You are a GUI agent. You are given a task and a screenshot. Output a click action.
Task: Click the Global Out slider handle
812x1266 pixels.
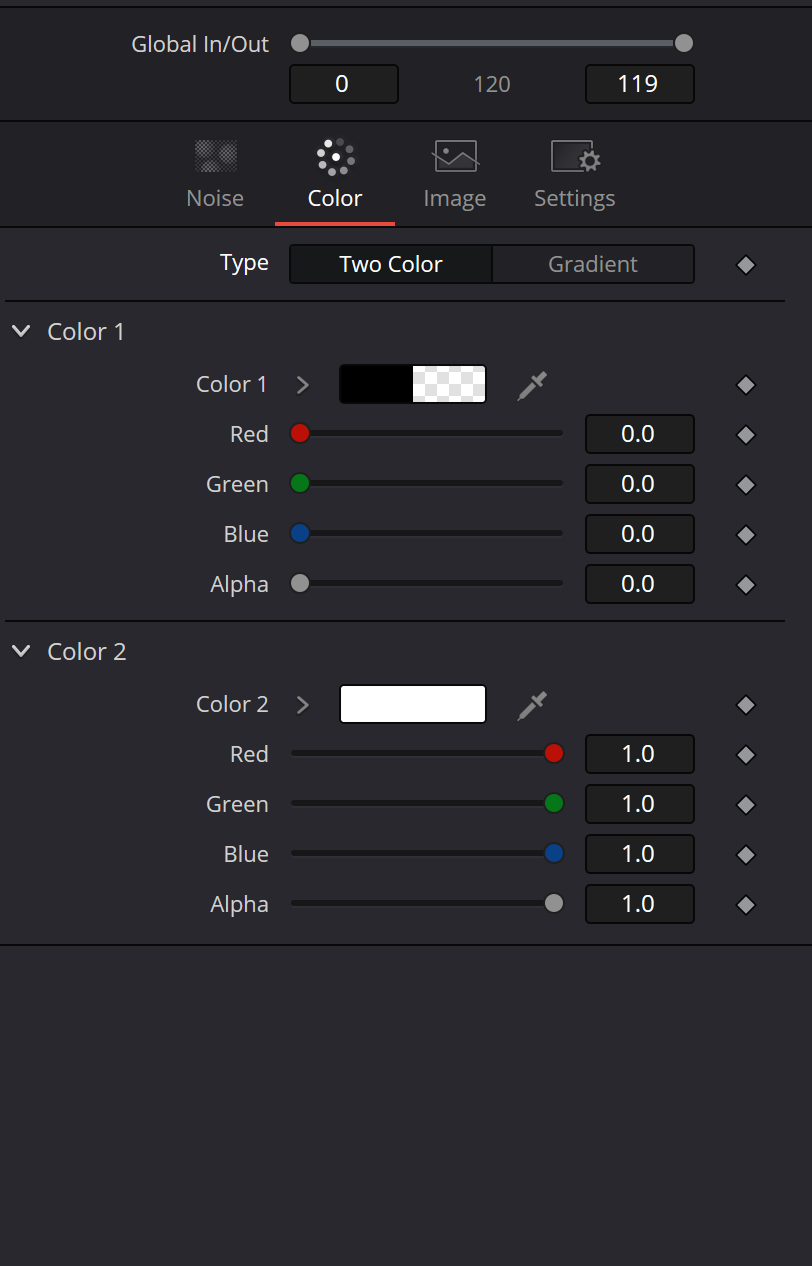pos(684,43)
